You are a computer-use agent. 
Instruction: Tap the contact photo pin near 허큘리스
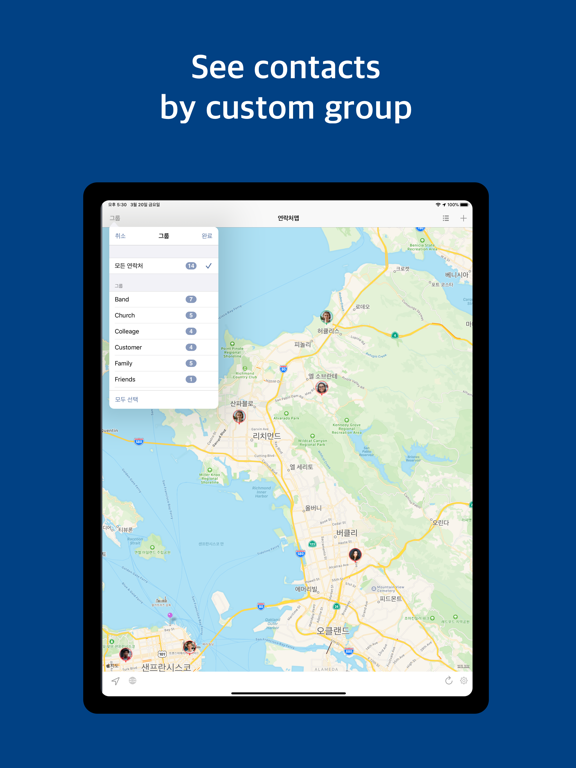coord(326,317)
